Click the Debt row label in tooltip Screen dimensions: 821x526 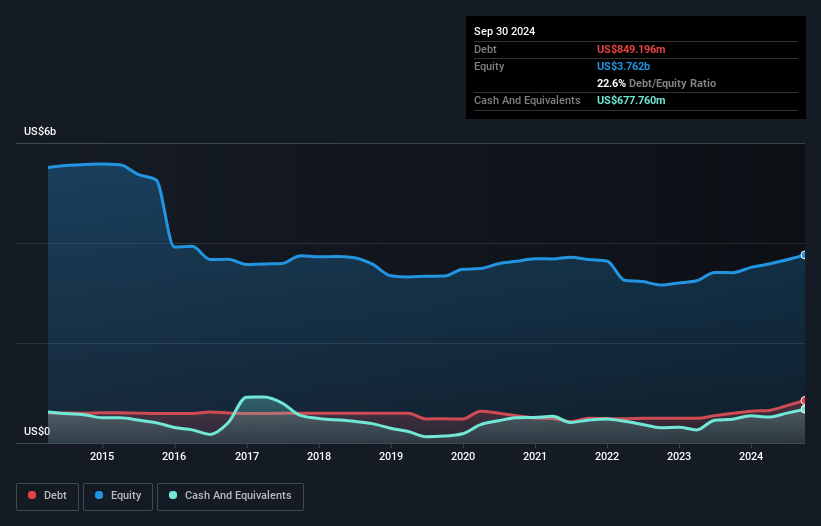coord(485,49)
